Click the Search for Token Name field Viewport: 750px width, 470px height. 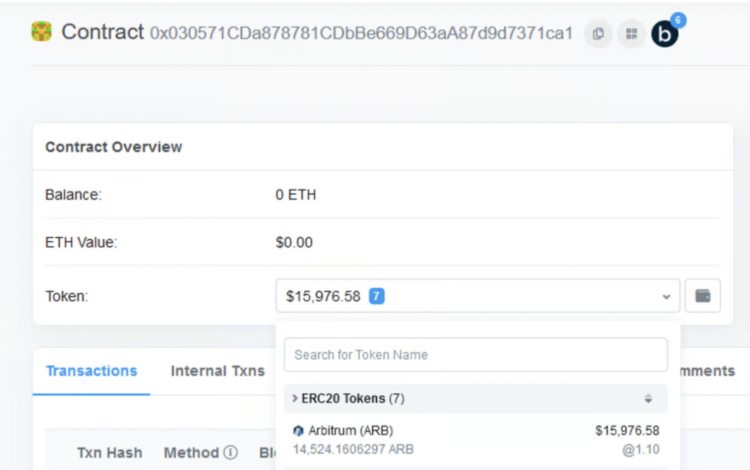coord(475,355)
